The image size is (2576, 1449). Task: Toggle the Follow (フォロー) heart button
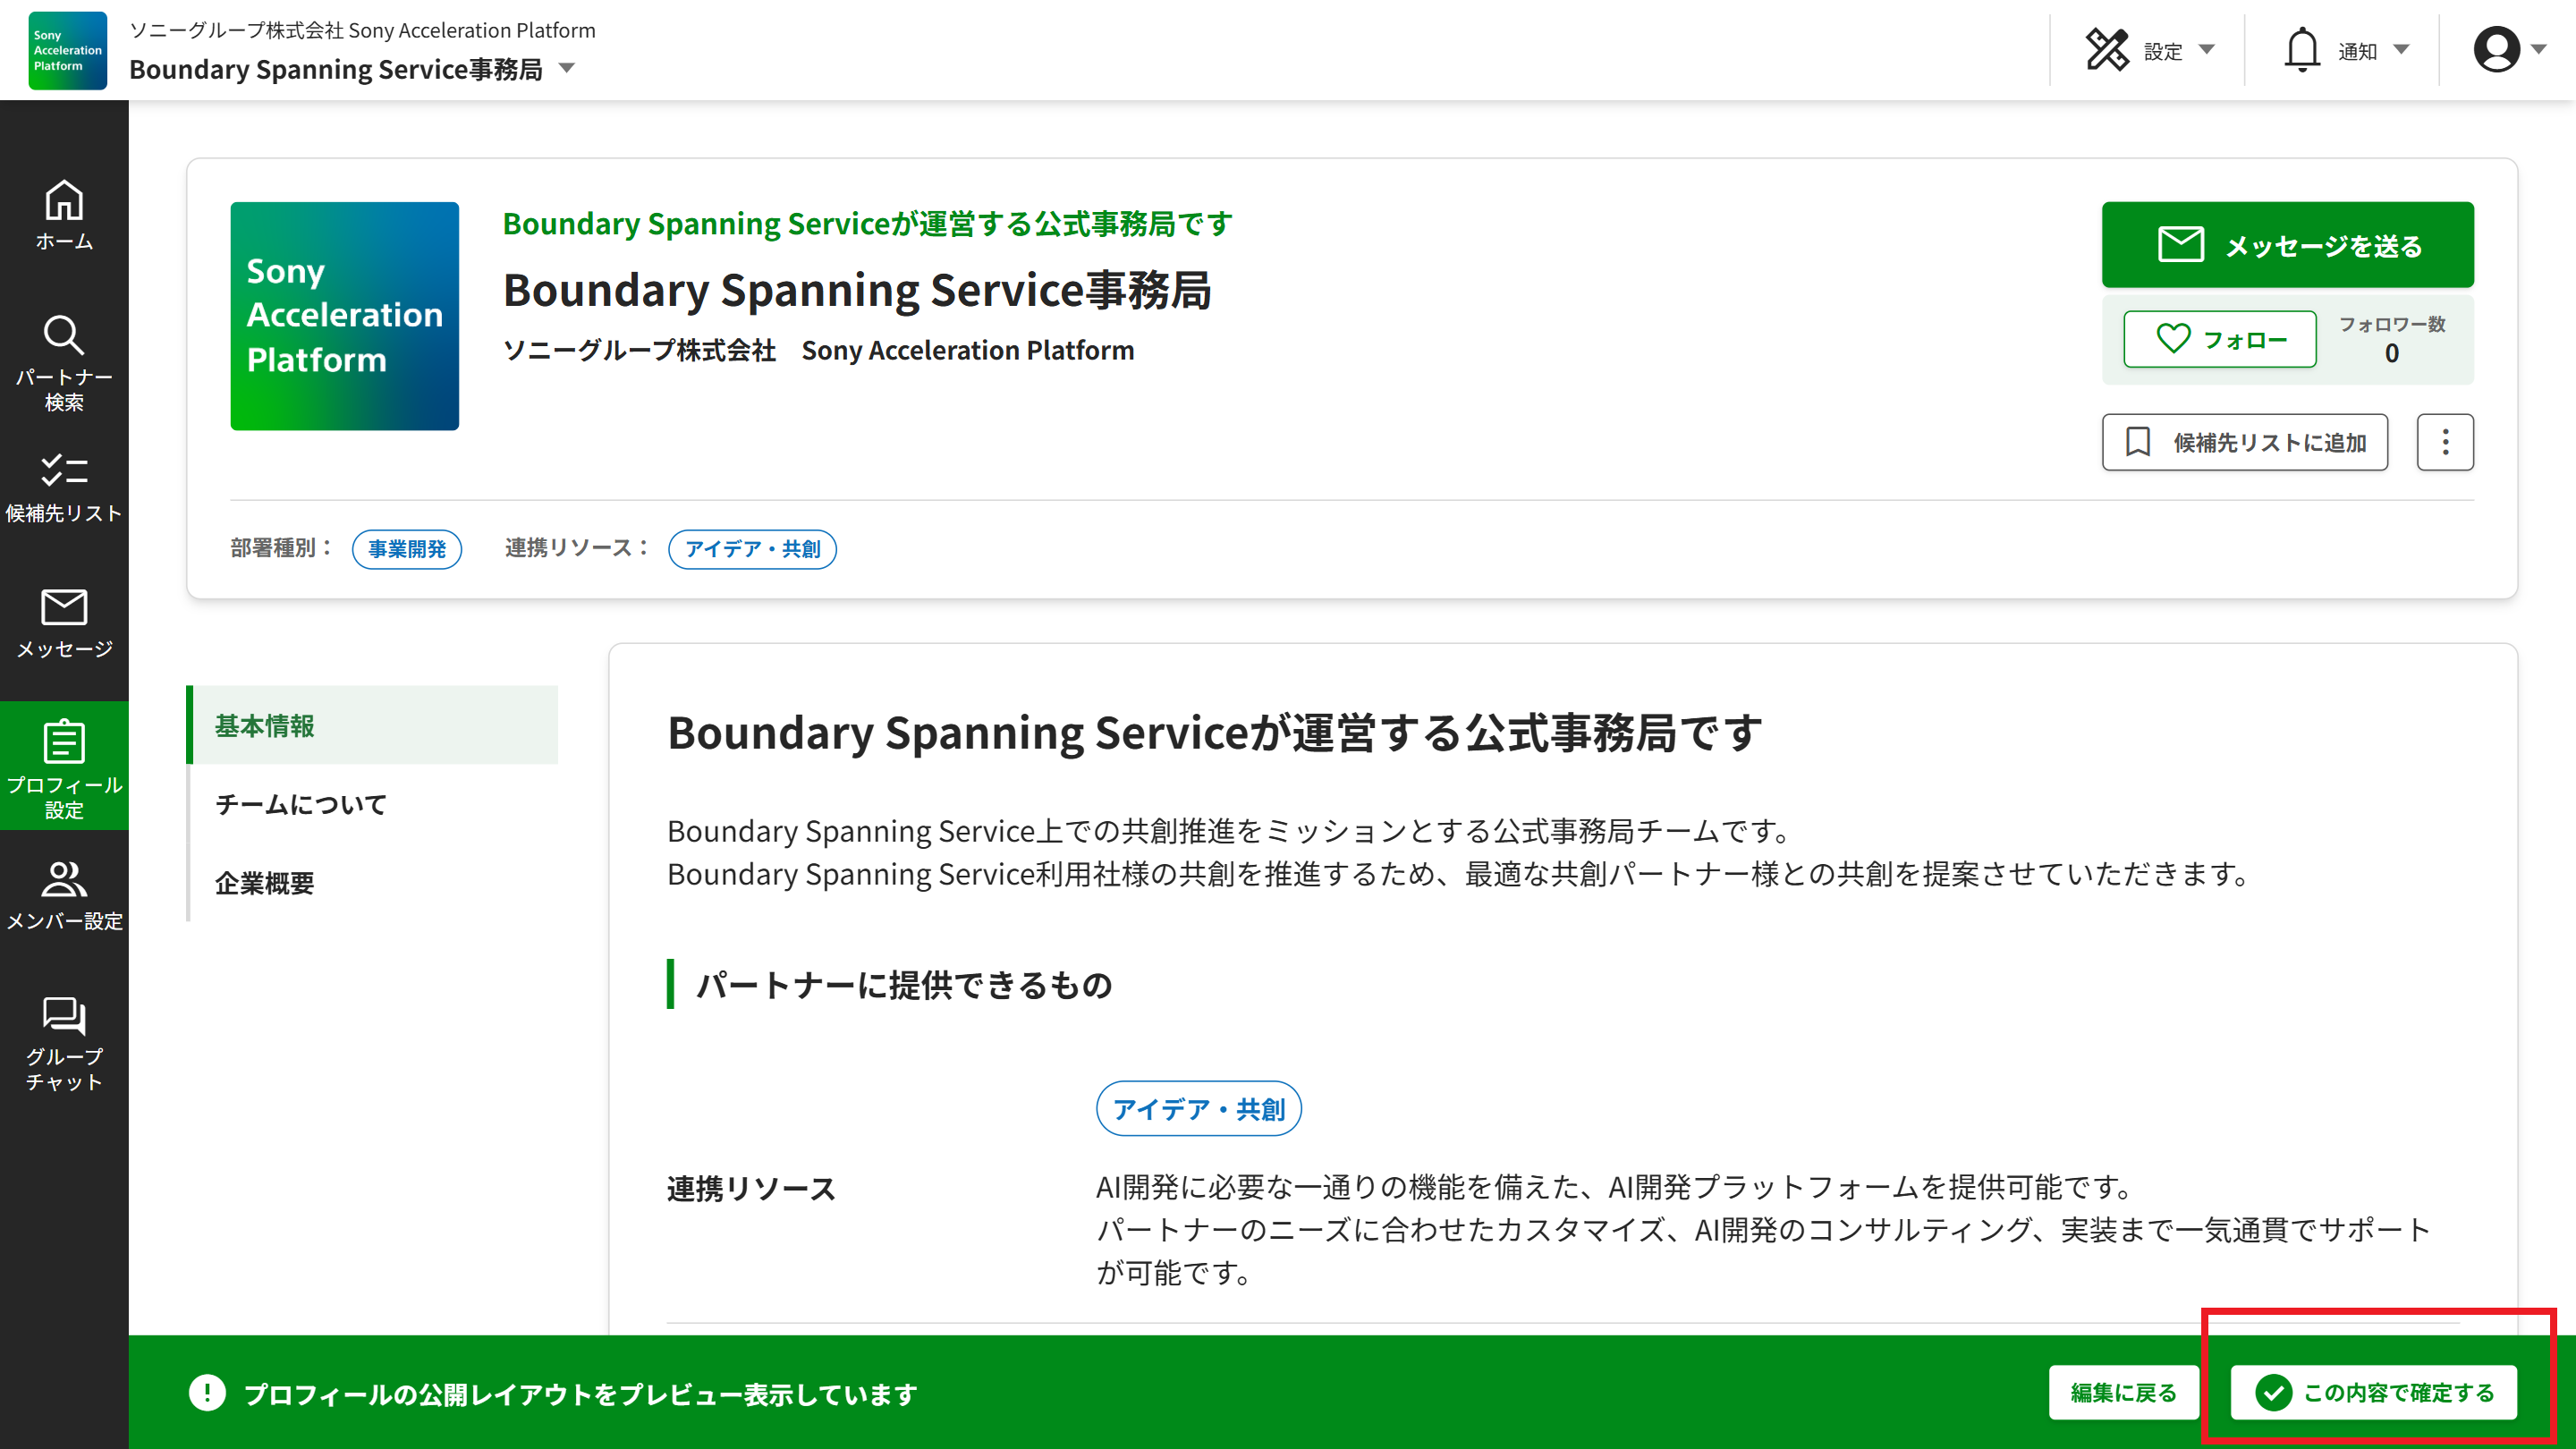click(x=2219, y=339)
